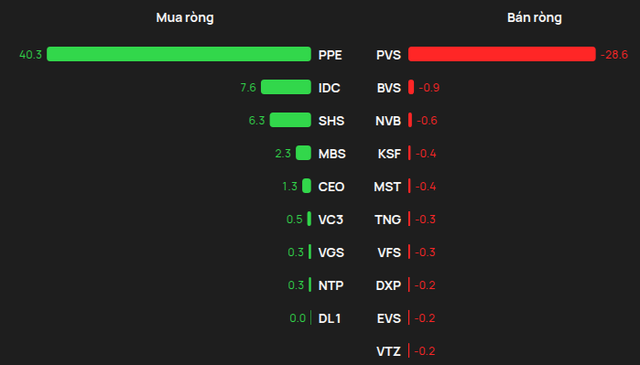Select the BVS ticker label
The image size is (640, 365).
[x=389, y=88]
